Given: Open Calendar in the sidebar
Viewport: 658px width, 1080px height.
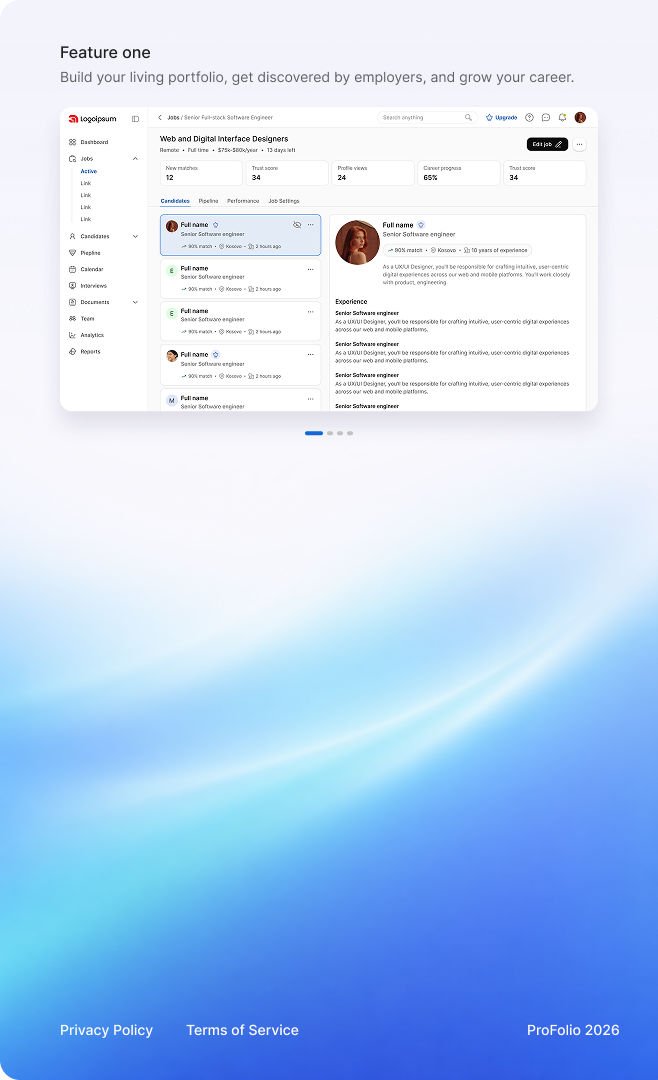Looking at the screenshot, I should tap(92, 269).
